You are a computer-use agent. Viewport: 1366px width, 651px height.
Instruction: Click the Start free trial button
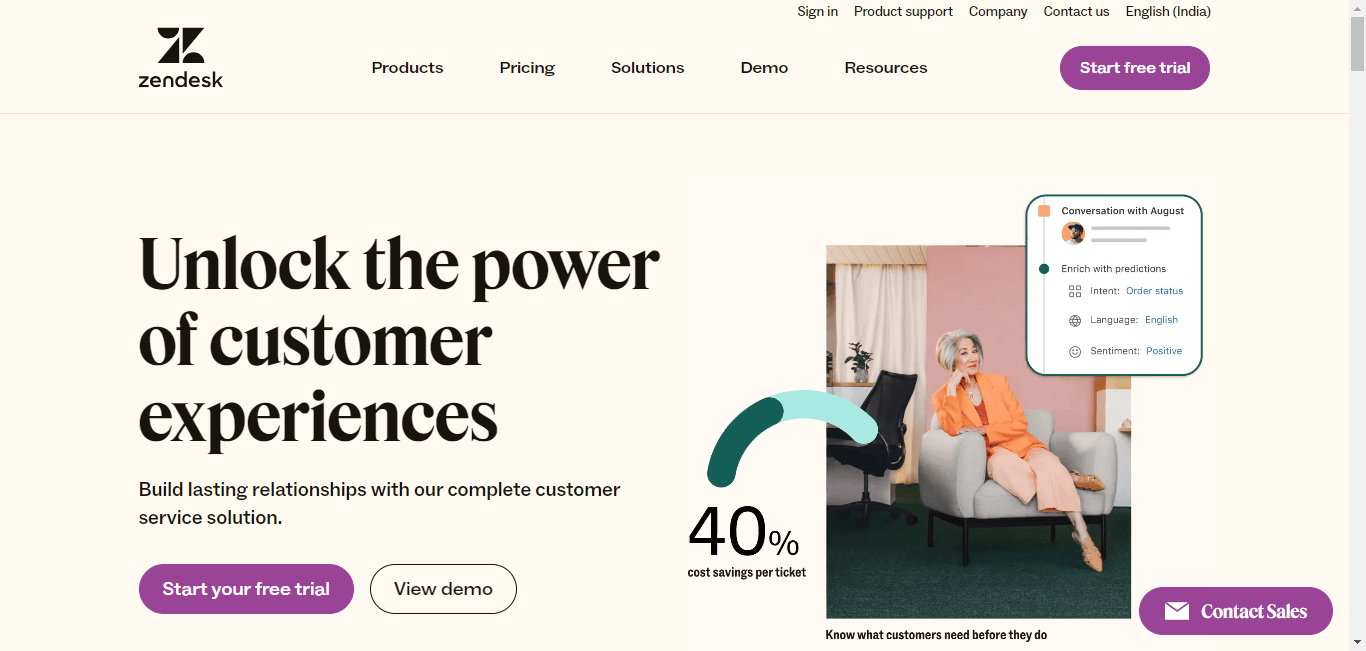pos(1134,67)
